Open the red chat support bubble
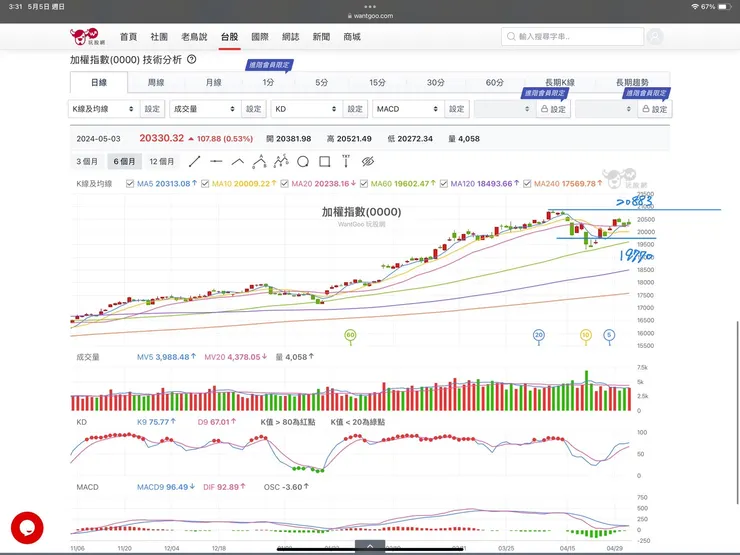The image size is (740, 555). click(x=27, y=528)
